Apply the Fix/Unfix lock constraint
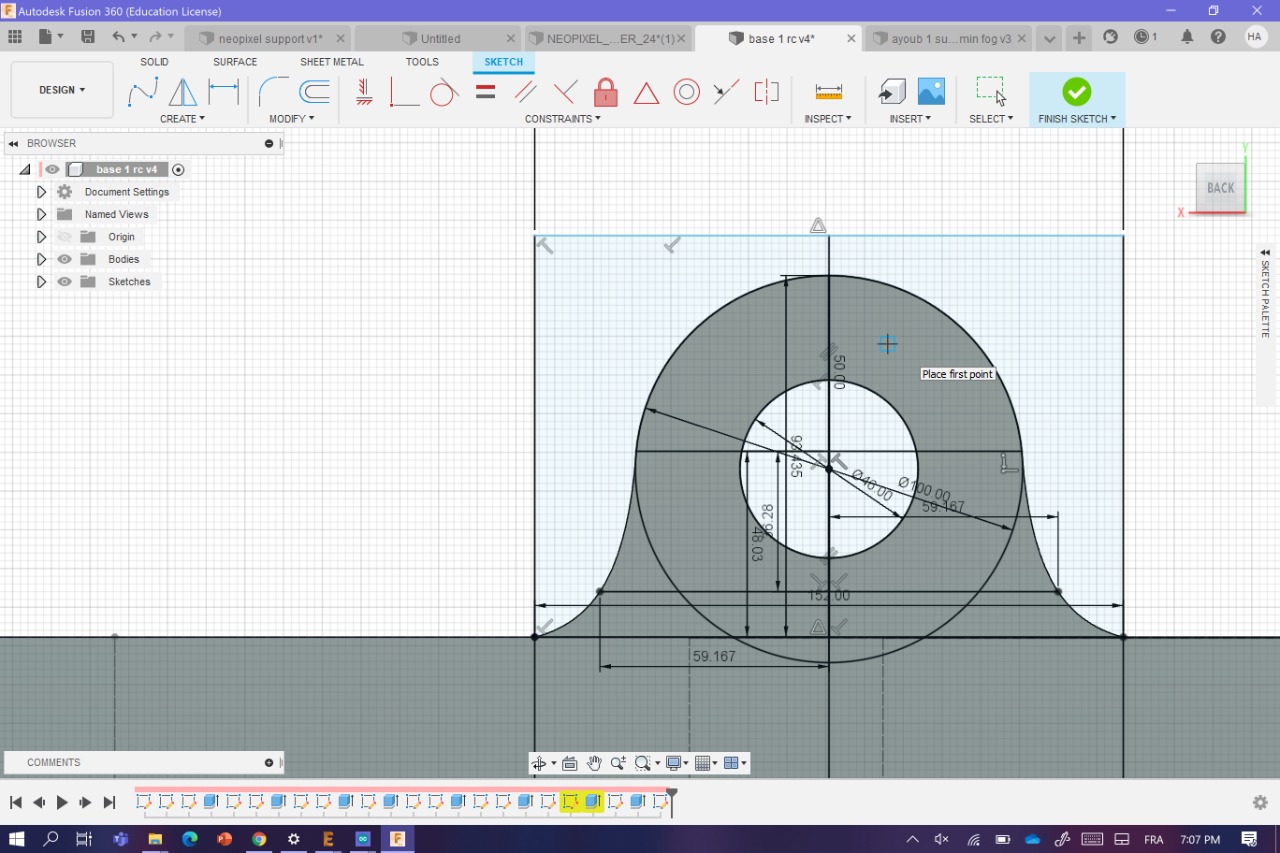The image size is (1280, 853). tap(605, 93)
